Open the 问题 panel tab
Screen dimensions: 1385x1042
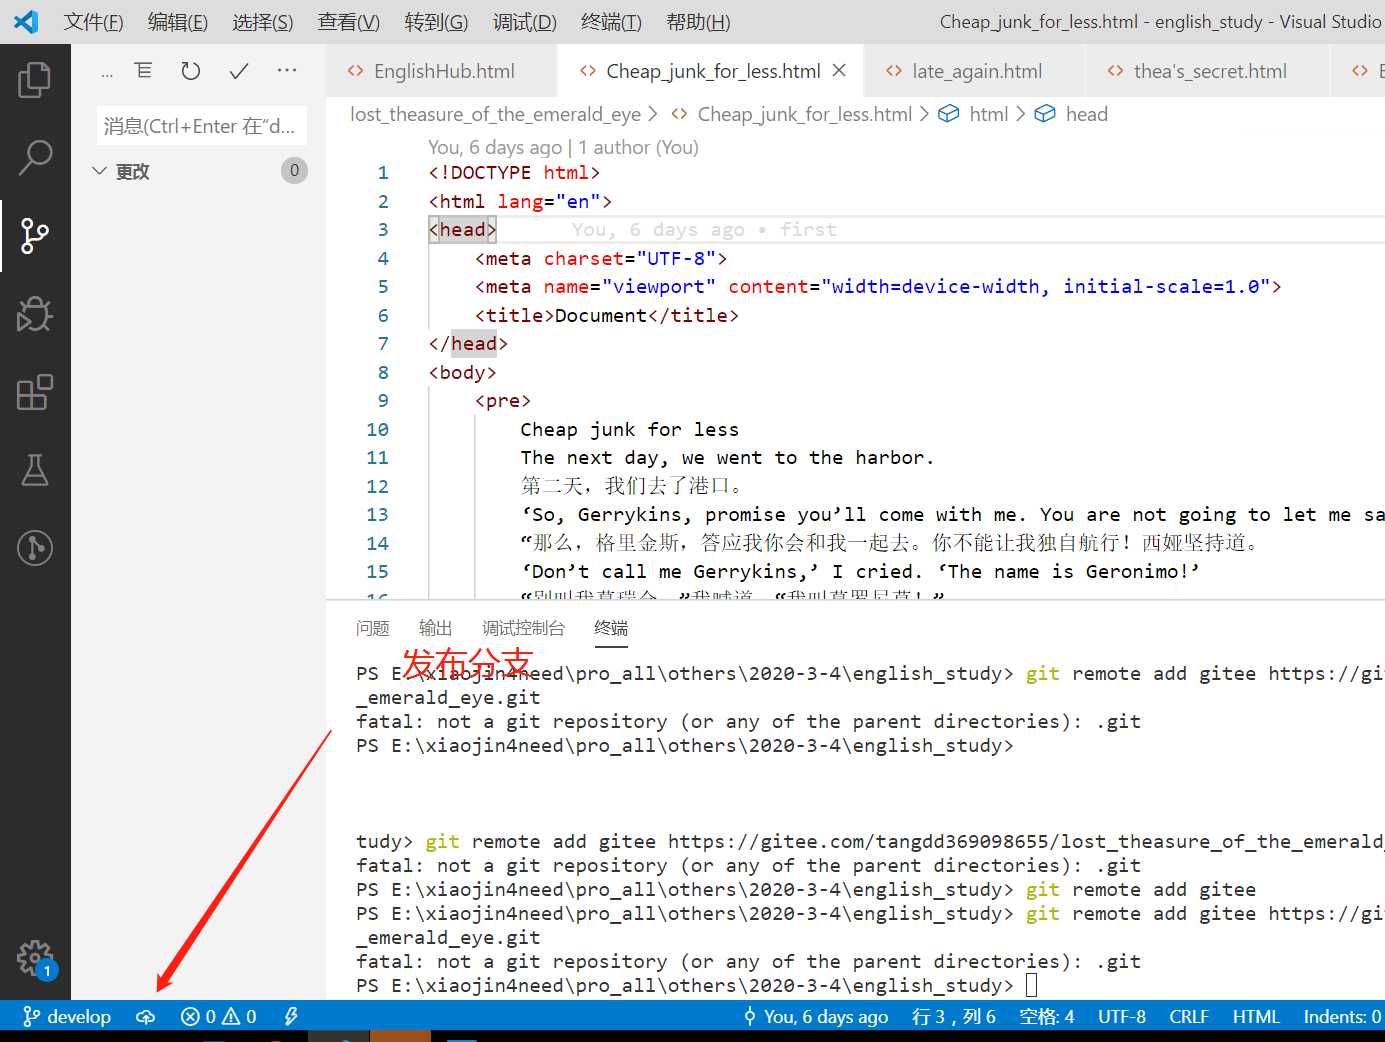[x=373, y=628]
